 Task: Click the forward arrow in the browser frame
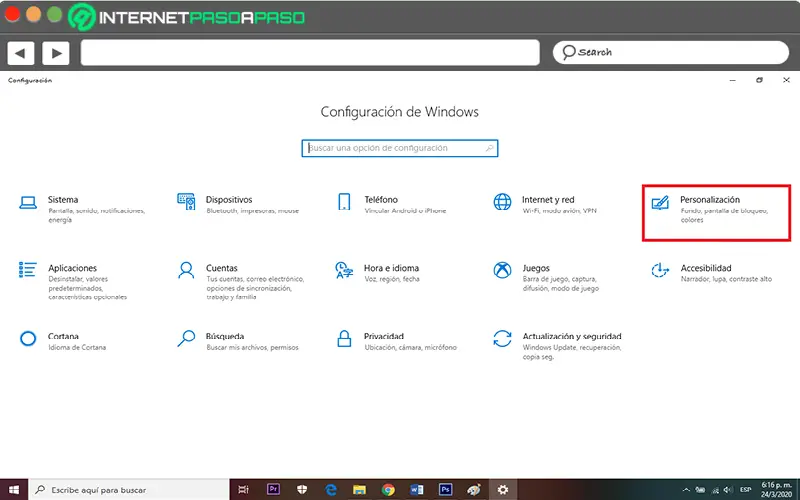click(x=56, y=53)
